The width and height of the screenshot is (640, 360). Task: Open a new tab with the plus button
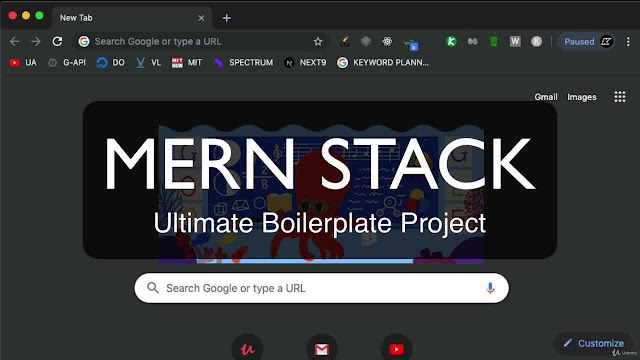point(227,18)
